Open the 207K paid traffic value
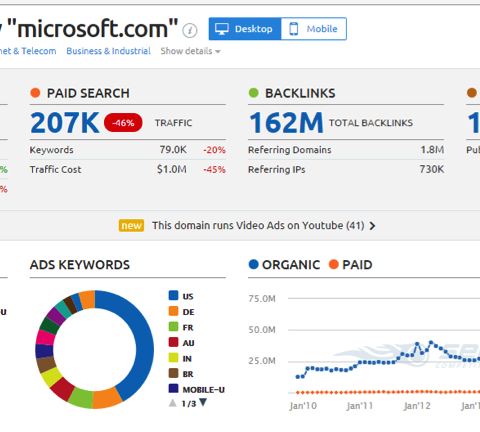480x432 pixels. 65,123
